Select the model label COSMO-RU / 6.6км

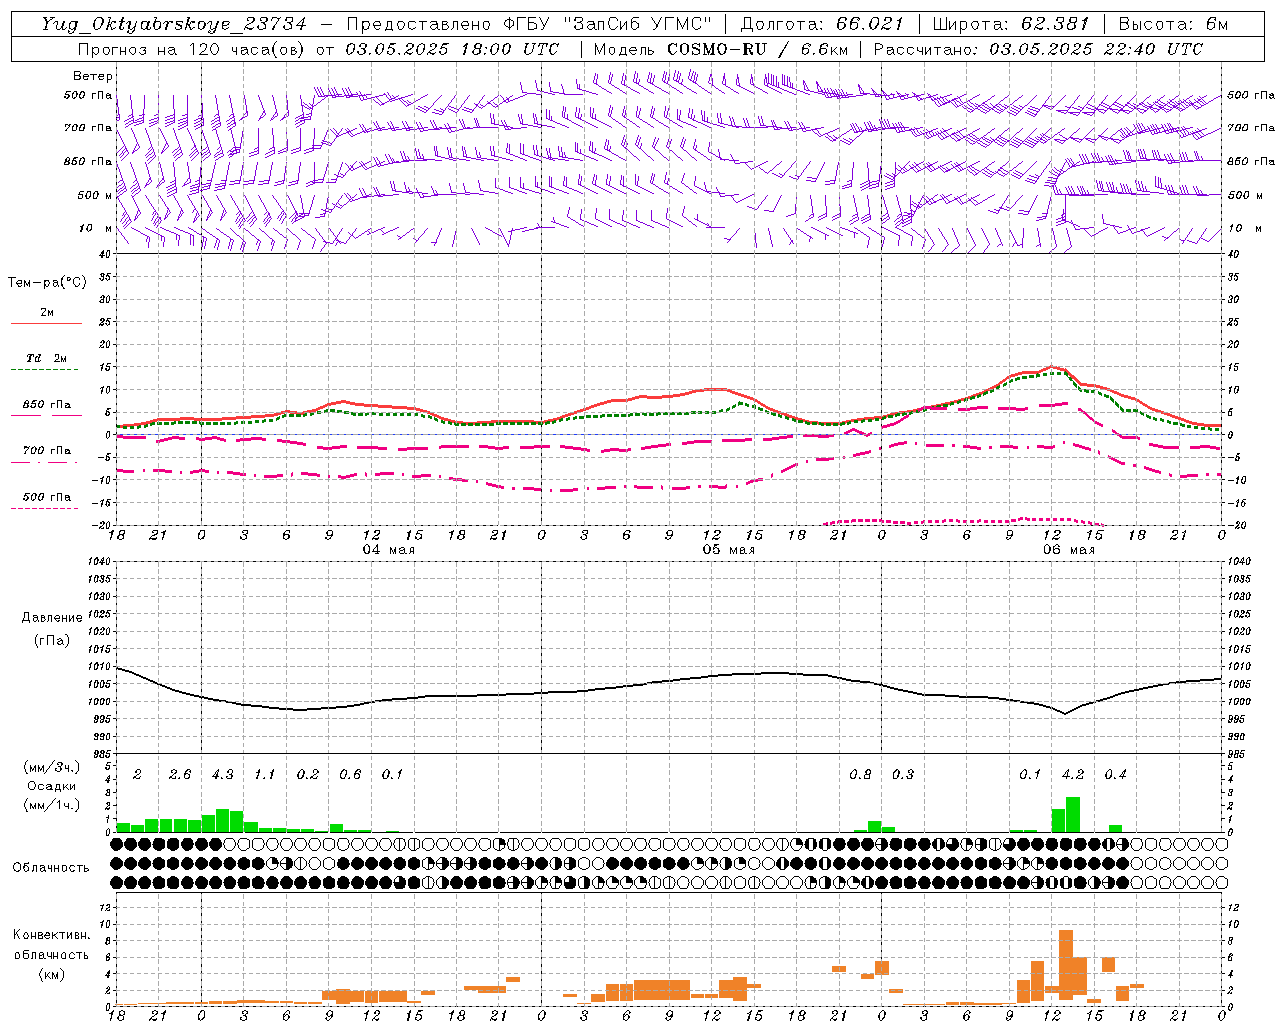coord(757,49)
